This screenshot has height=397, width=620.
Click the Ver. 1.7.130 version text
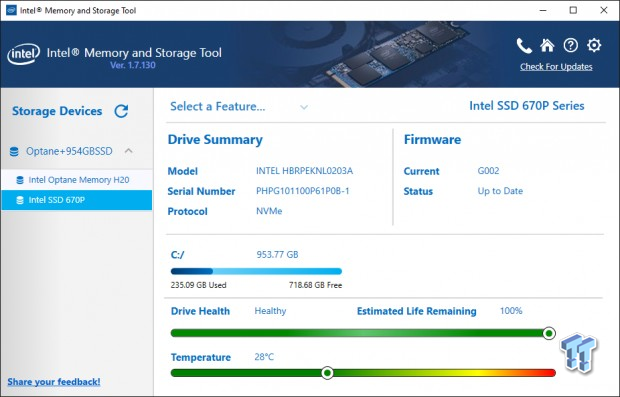click(132, 65)
